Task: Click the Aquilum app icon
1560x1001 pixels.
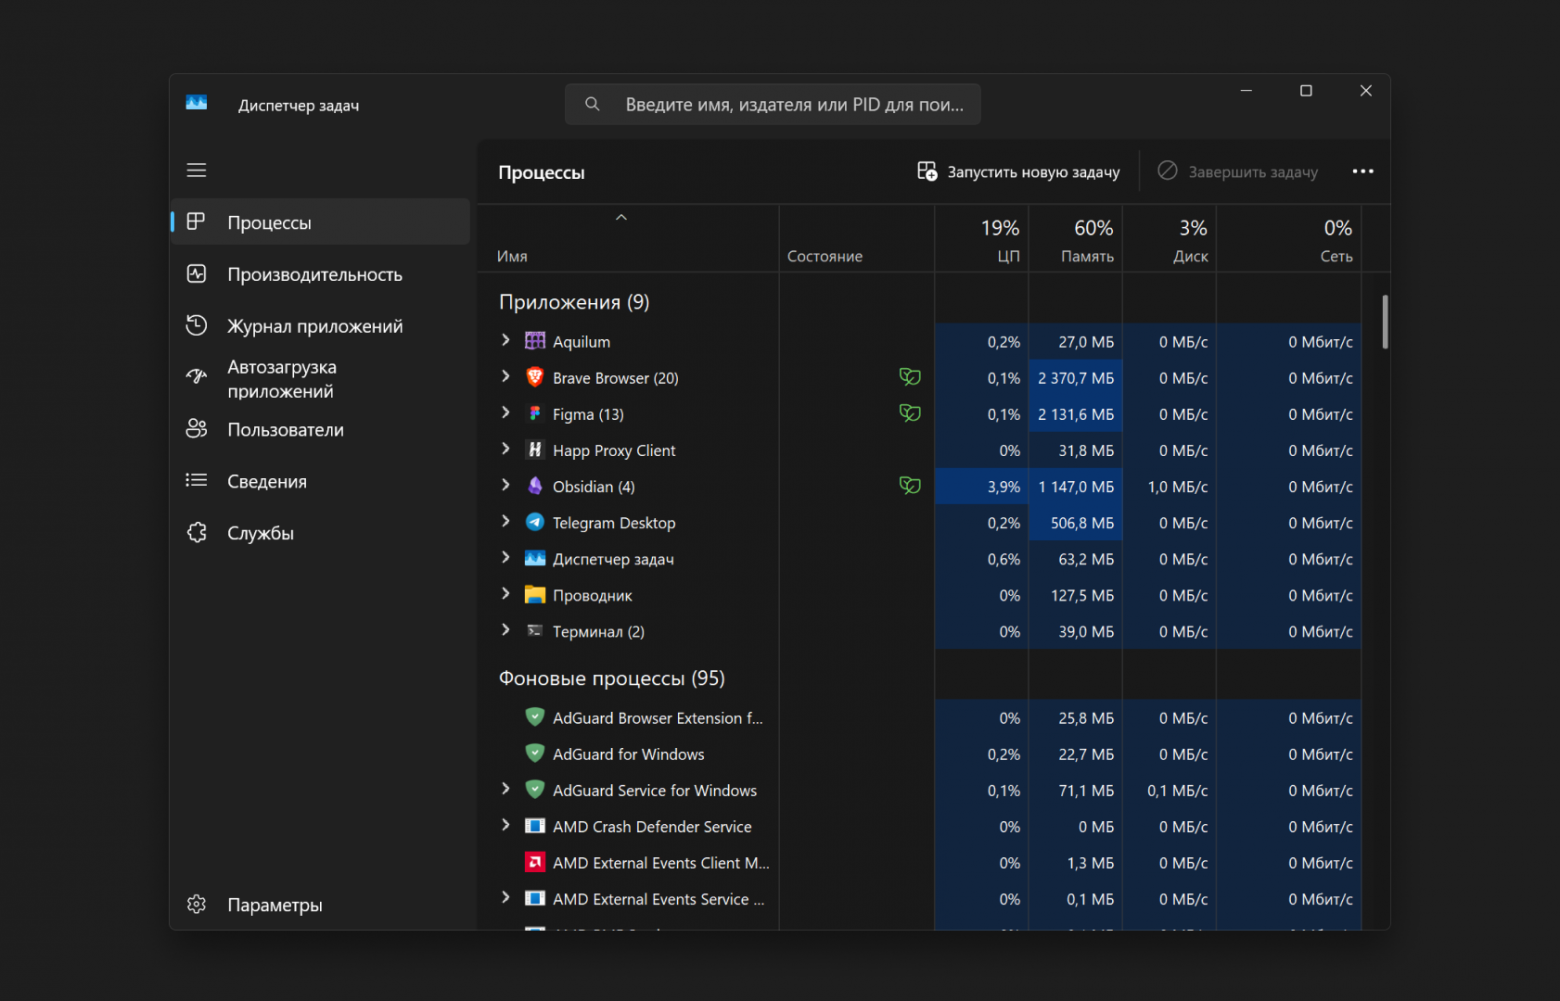Action: click(535, 341)
